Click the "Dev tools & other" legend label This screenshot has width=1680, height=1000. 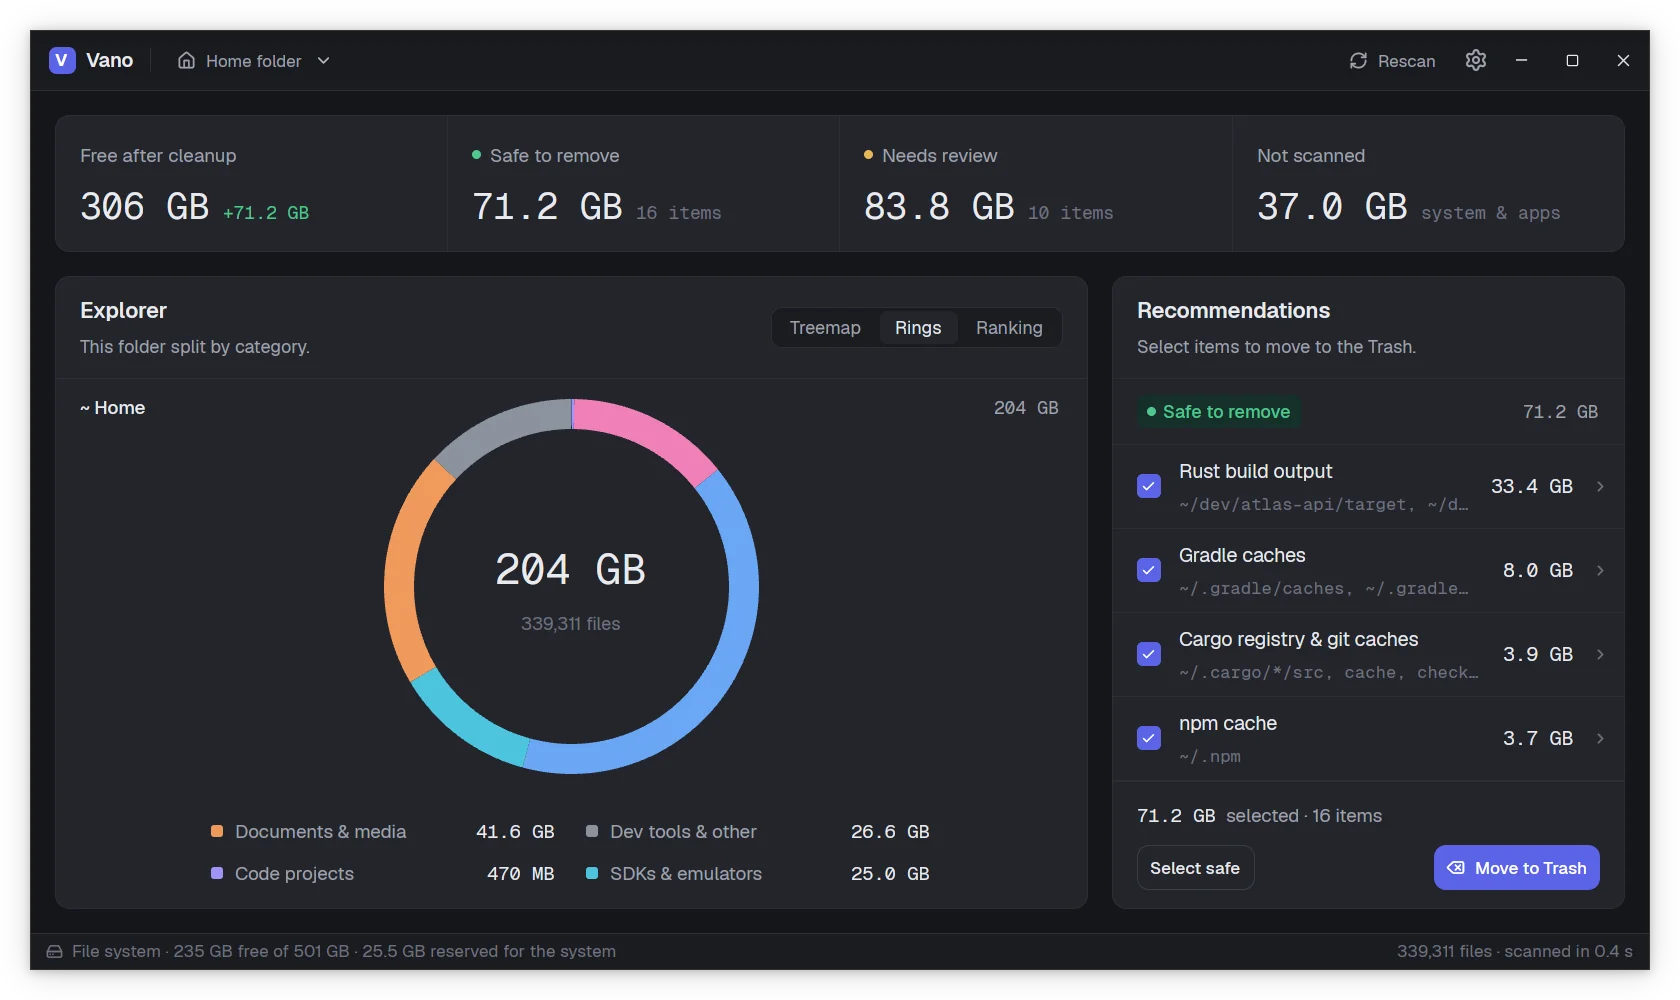[x=683, y=832]
